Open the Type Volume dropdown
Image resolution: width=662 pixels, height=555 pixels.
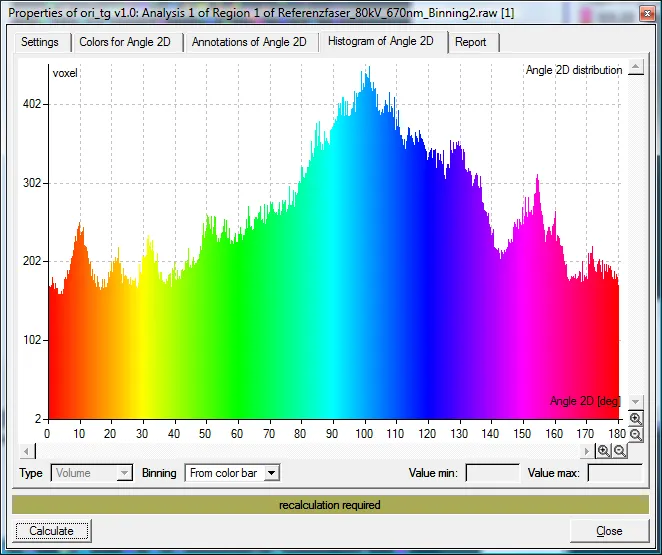pyautogui.click(x=92, y=473)
